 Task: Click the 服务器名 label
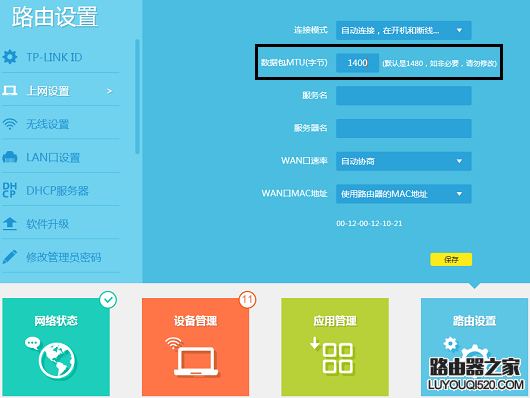310,128
